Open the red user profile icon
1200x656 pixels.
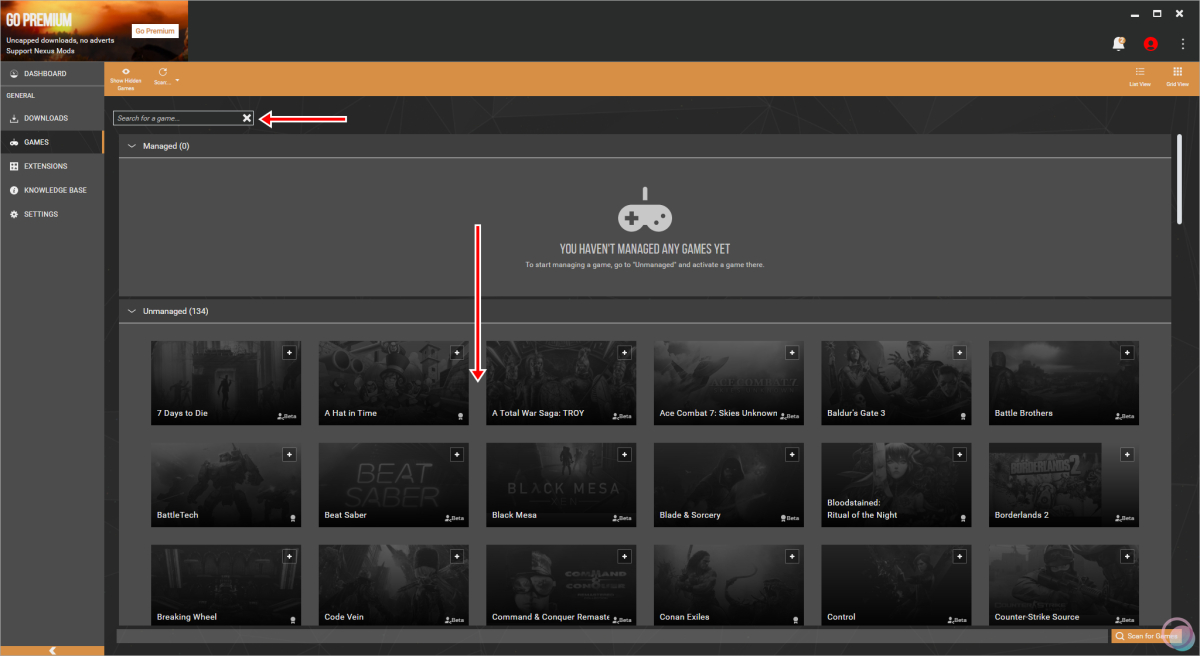[x=1150, y=43]
